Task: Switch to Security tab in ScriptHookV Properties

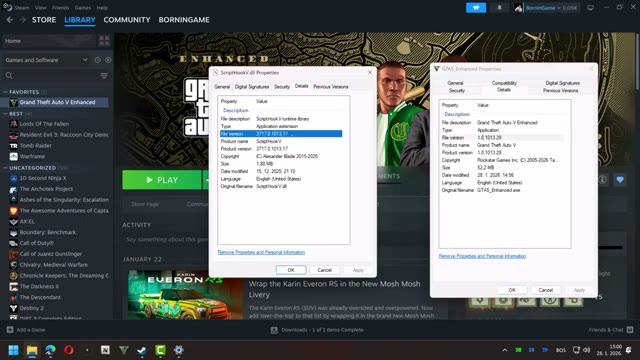Action: click(x=282, y=87)
